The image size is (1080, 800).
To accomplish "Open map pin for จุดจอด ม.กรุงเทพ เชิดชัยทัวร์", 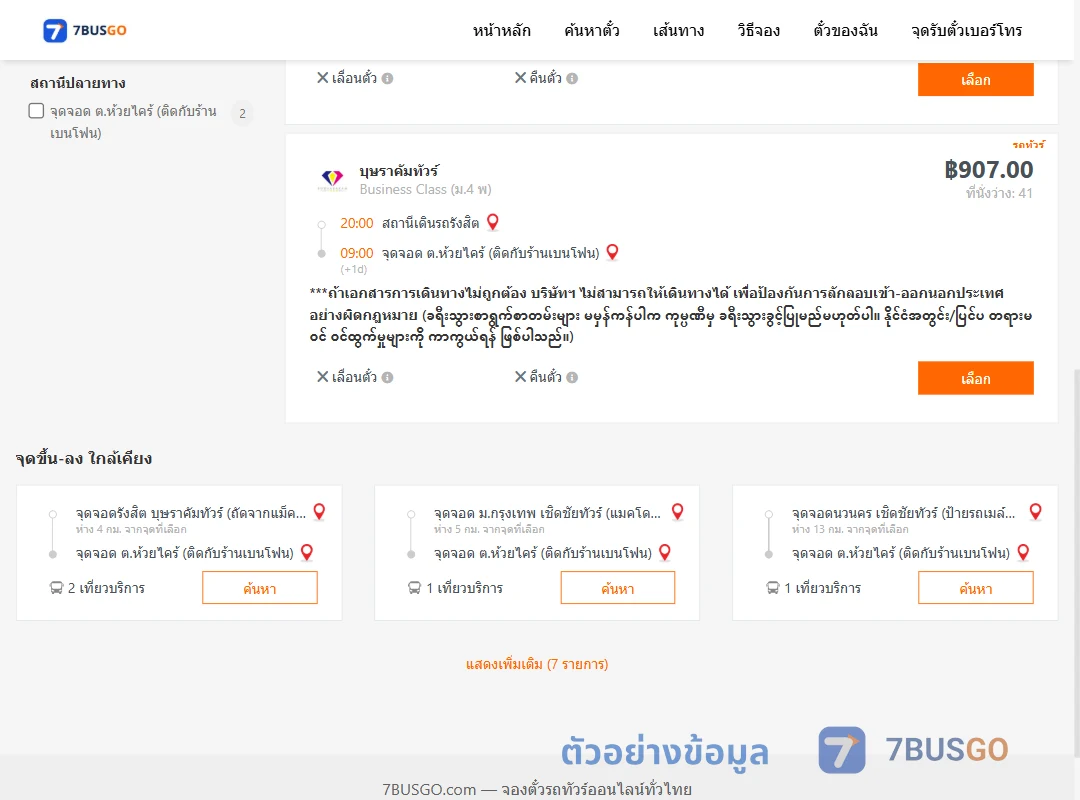I will point(678,511).
